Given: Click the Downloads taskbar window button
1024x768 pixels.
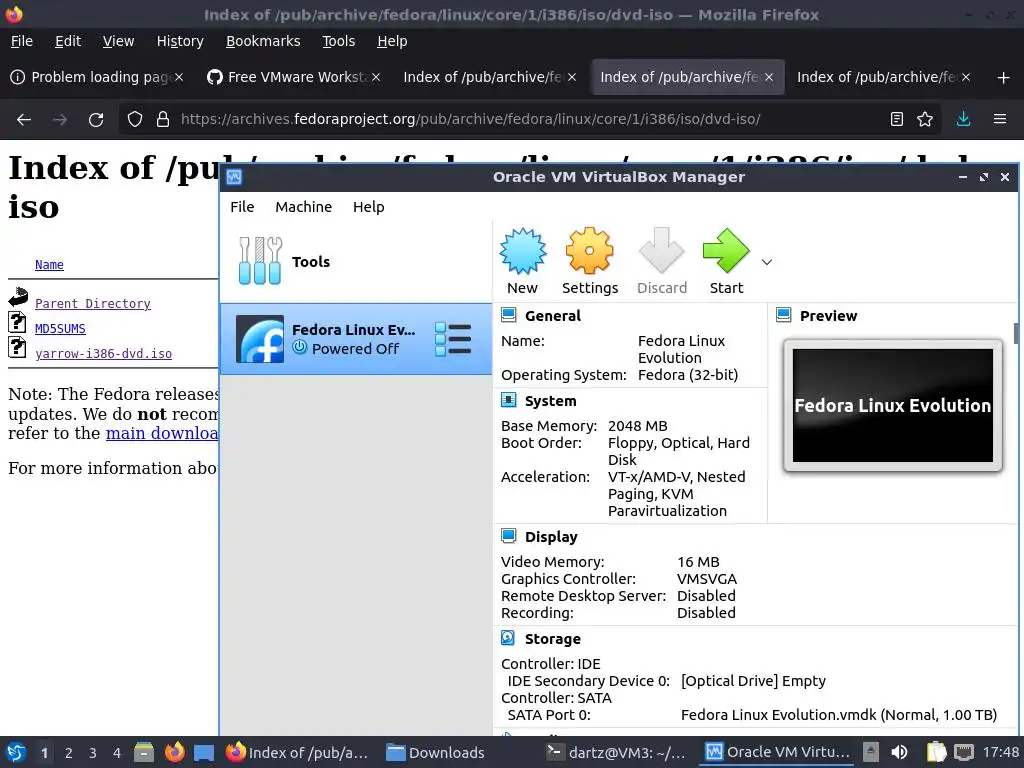Looking at the screenshot, I should pos(435,752).
